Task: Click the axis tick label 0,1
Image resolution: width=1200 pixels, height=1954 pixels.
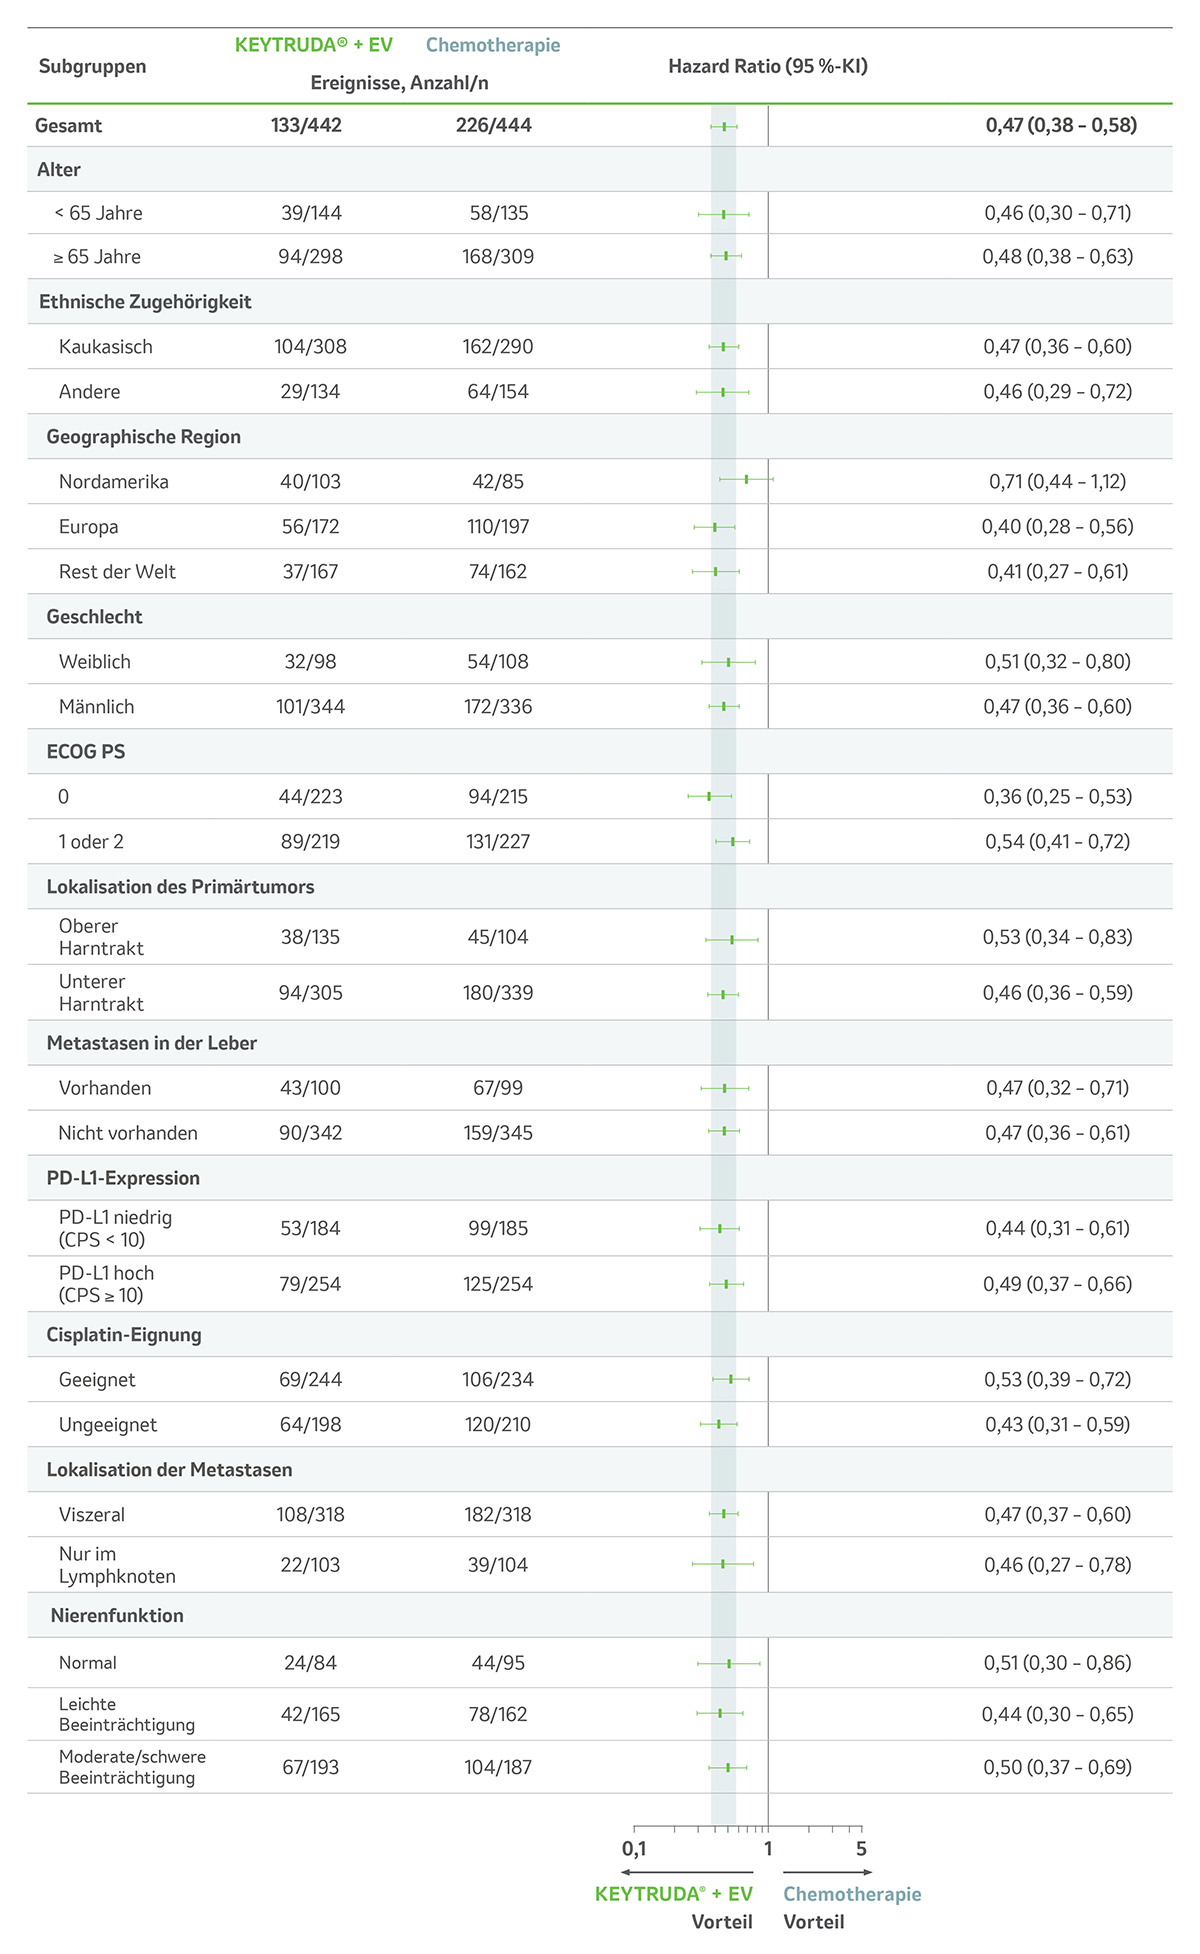Action: pyautogui.click(x=634, y=1848)
